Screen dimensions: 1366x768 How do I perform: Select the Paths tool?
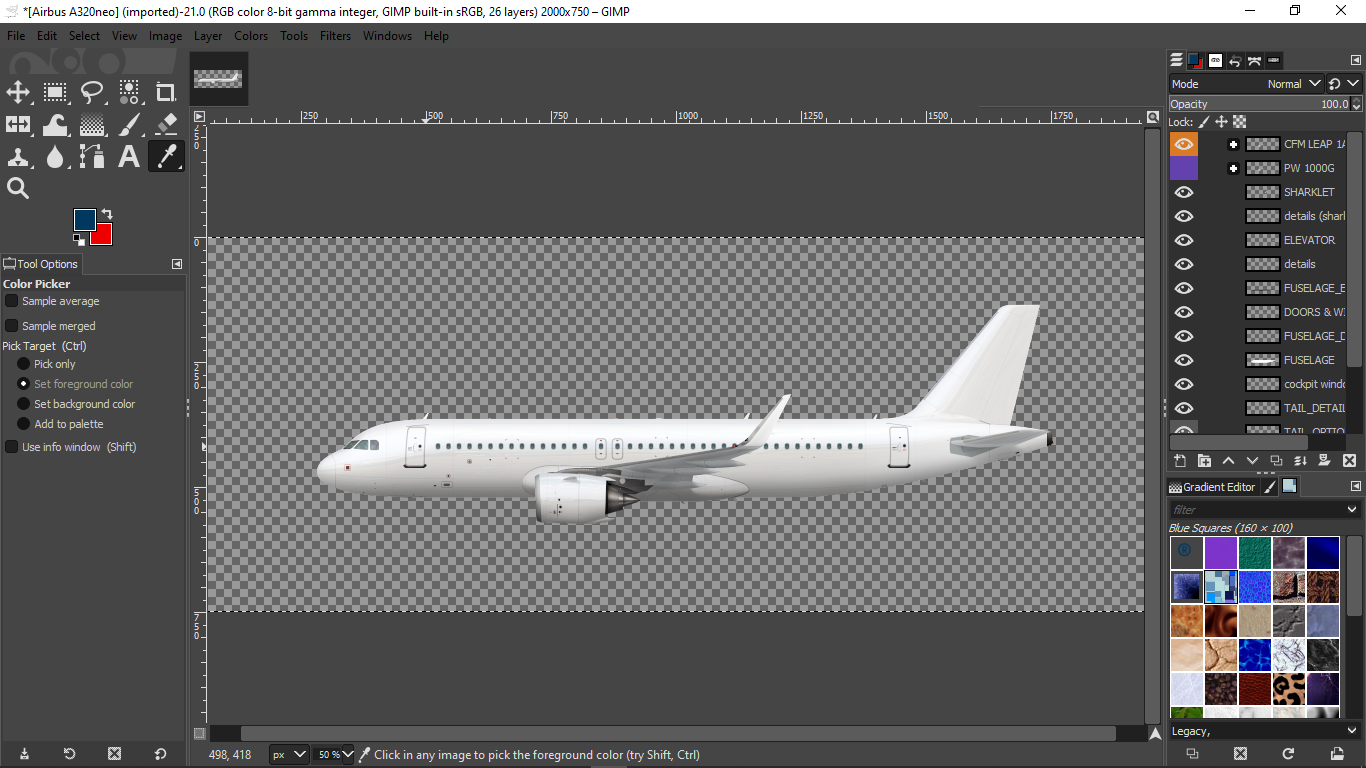pos(92,157)
